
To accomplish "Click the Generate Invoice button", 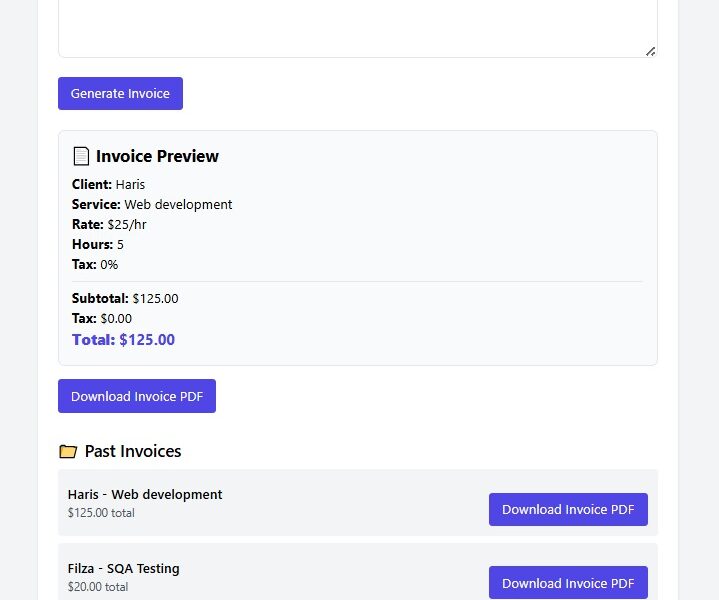I will (x=120, y=94).
